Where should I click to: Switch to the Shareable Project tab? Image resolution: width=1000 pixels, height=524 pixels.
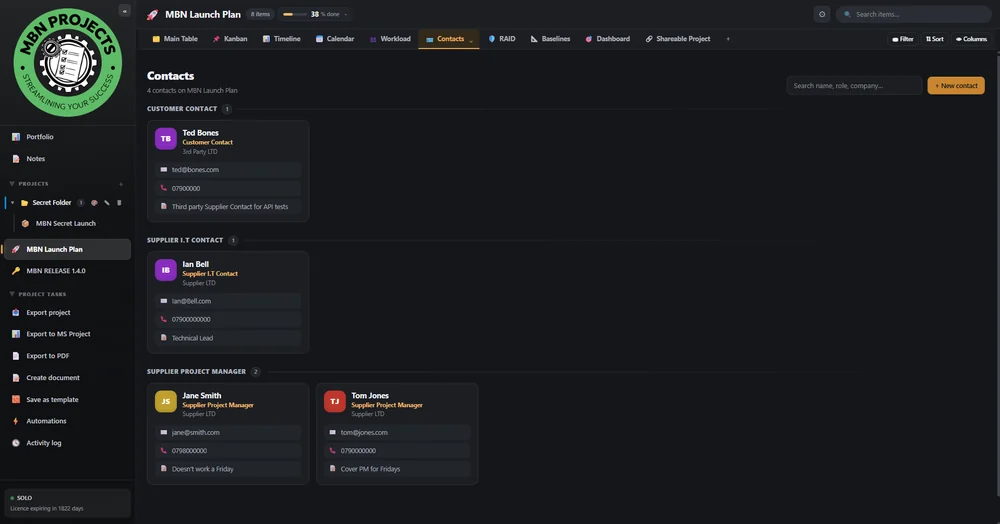tap(677, 39)
